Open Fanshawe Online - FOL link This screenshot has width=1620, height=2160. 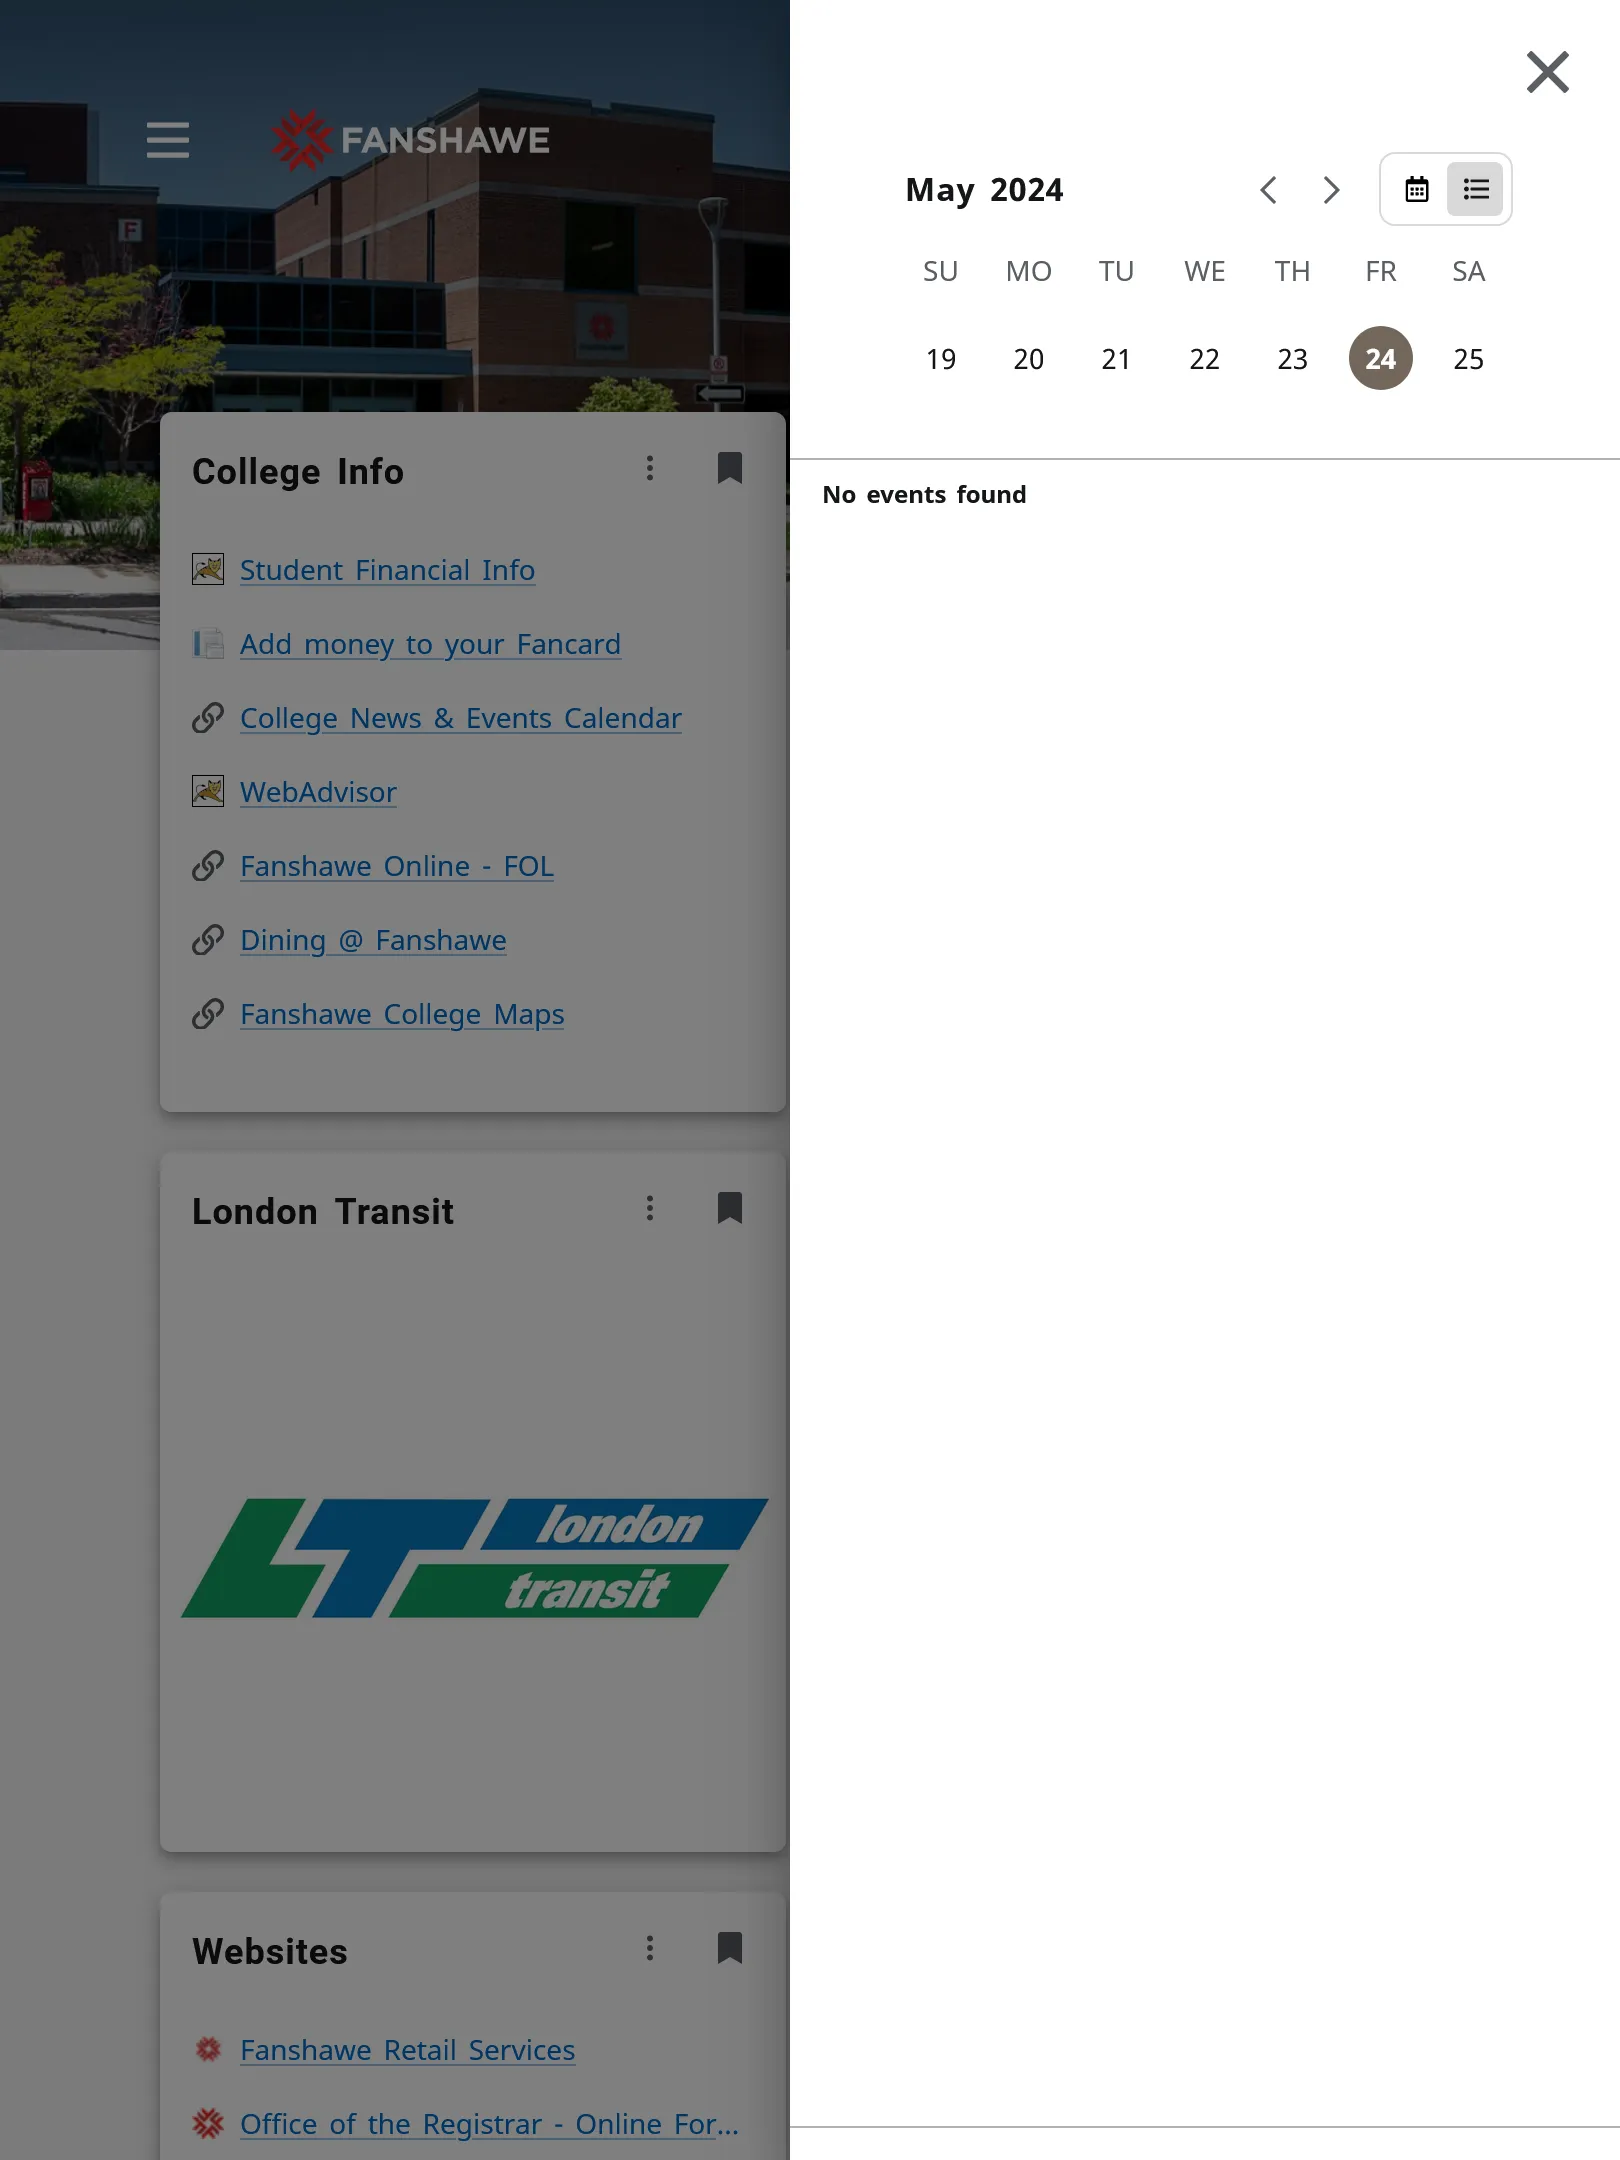pos(397,866)
